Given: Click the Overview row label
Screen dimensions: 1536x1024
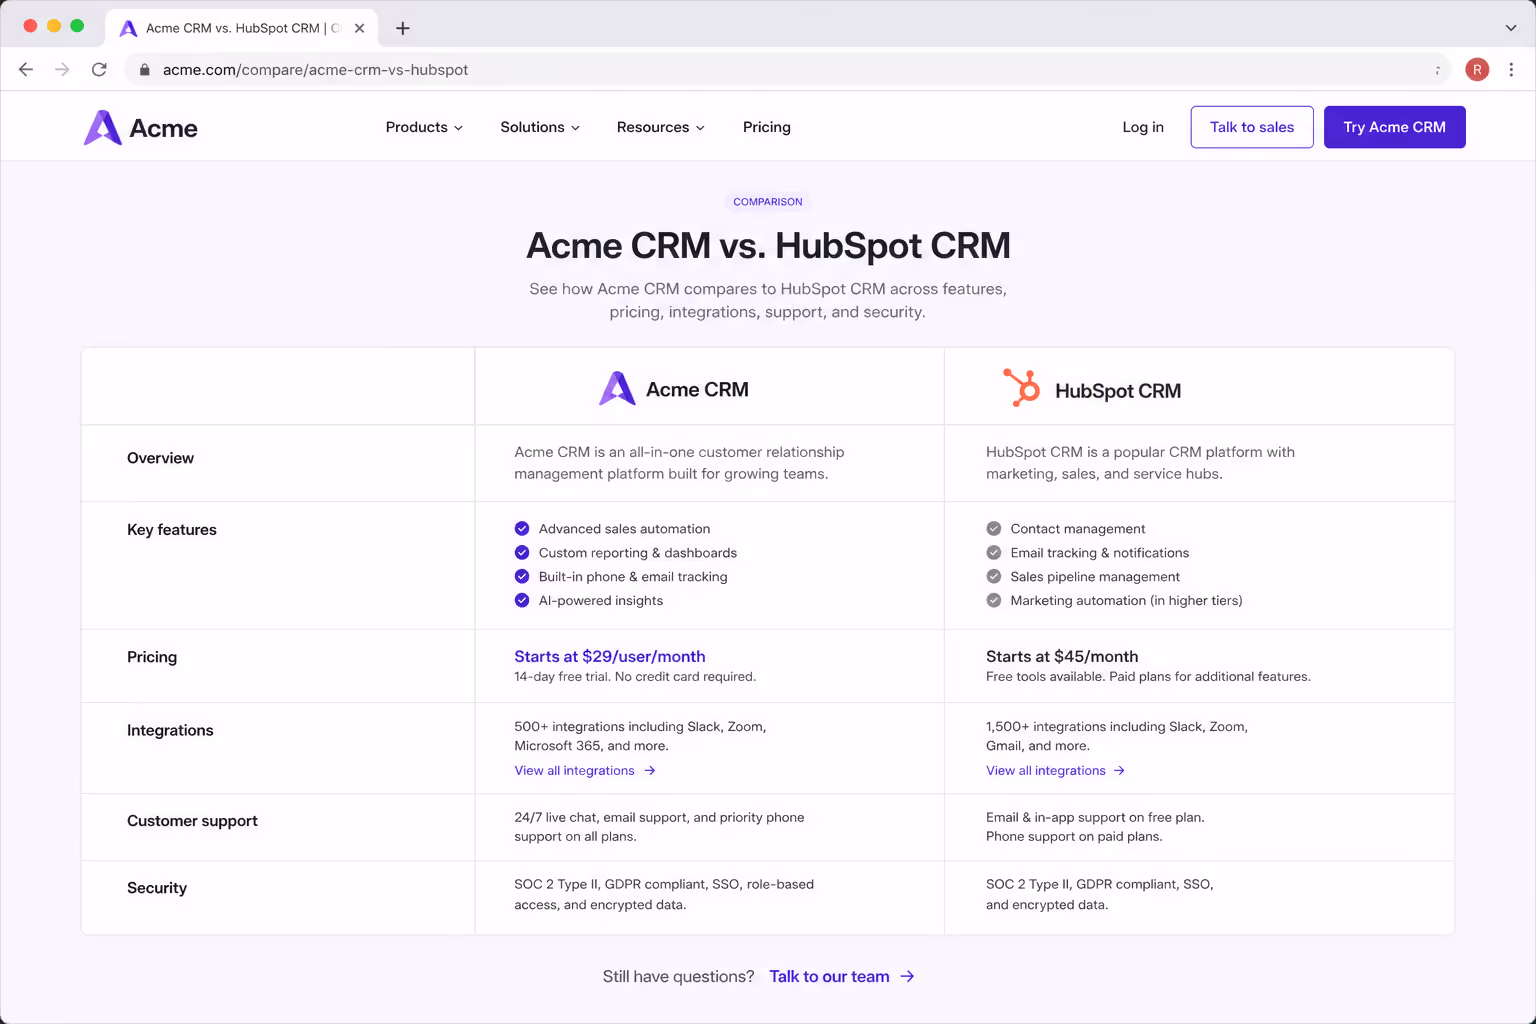Looking at the screenshot, I should point(160,458).
